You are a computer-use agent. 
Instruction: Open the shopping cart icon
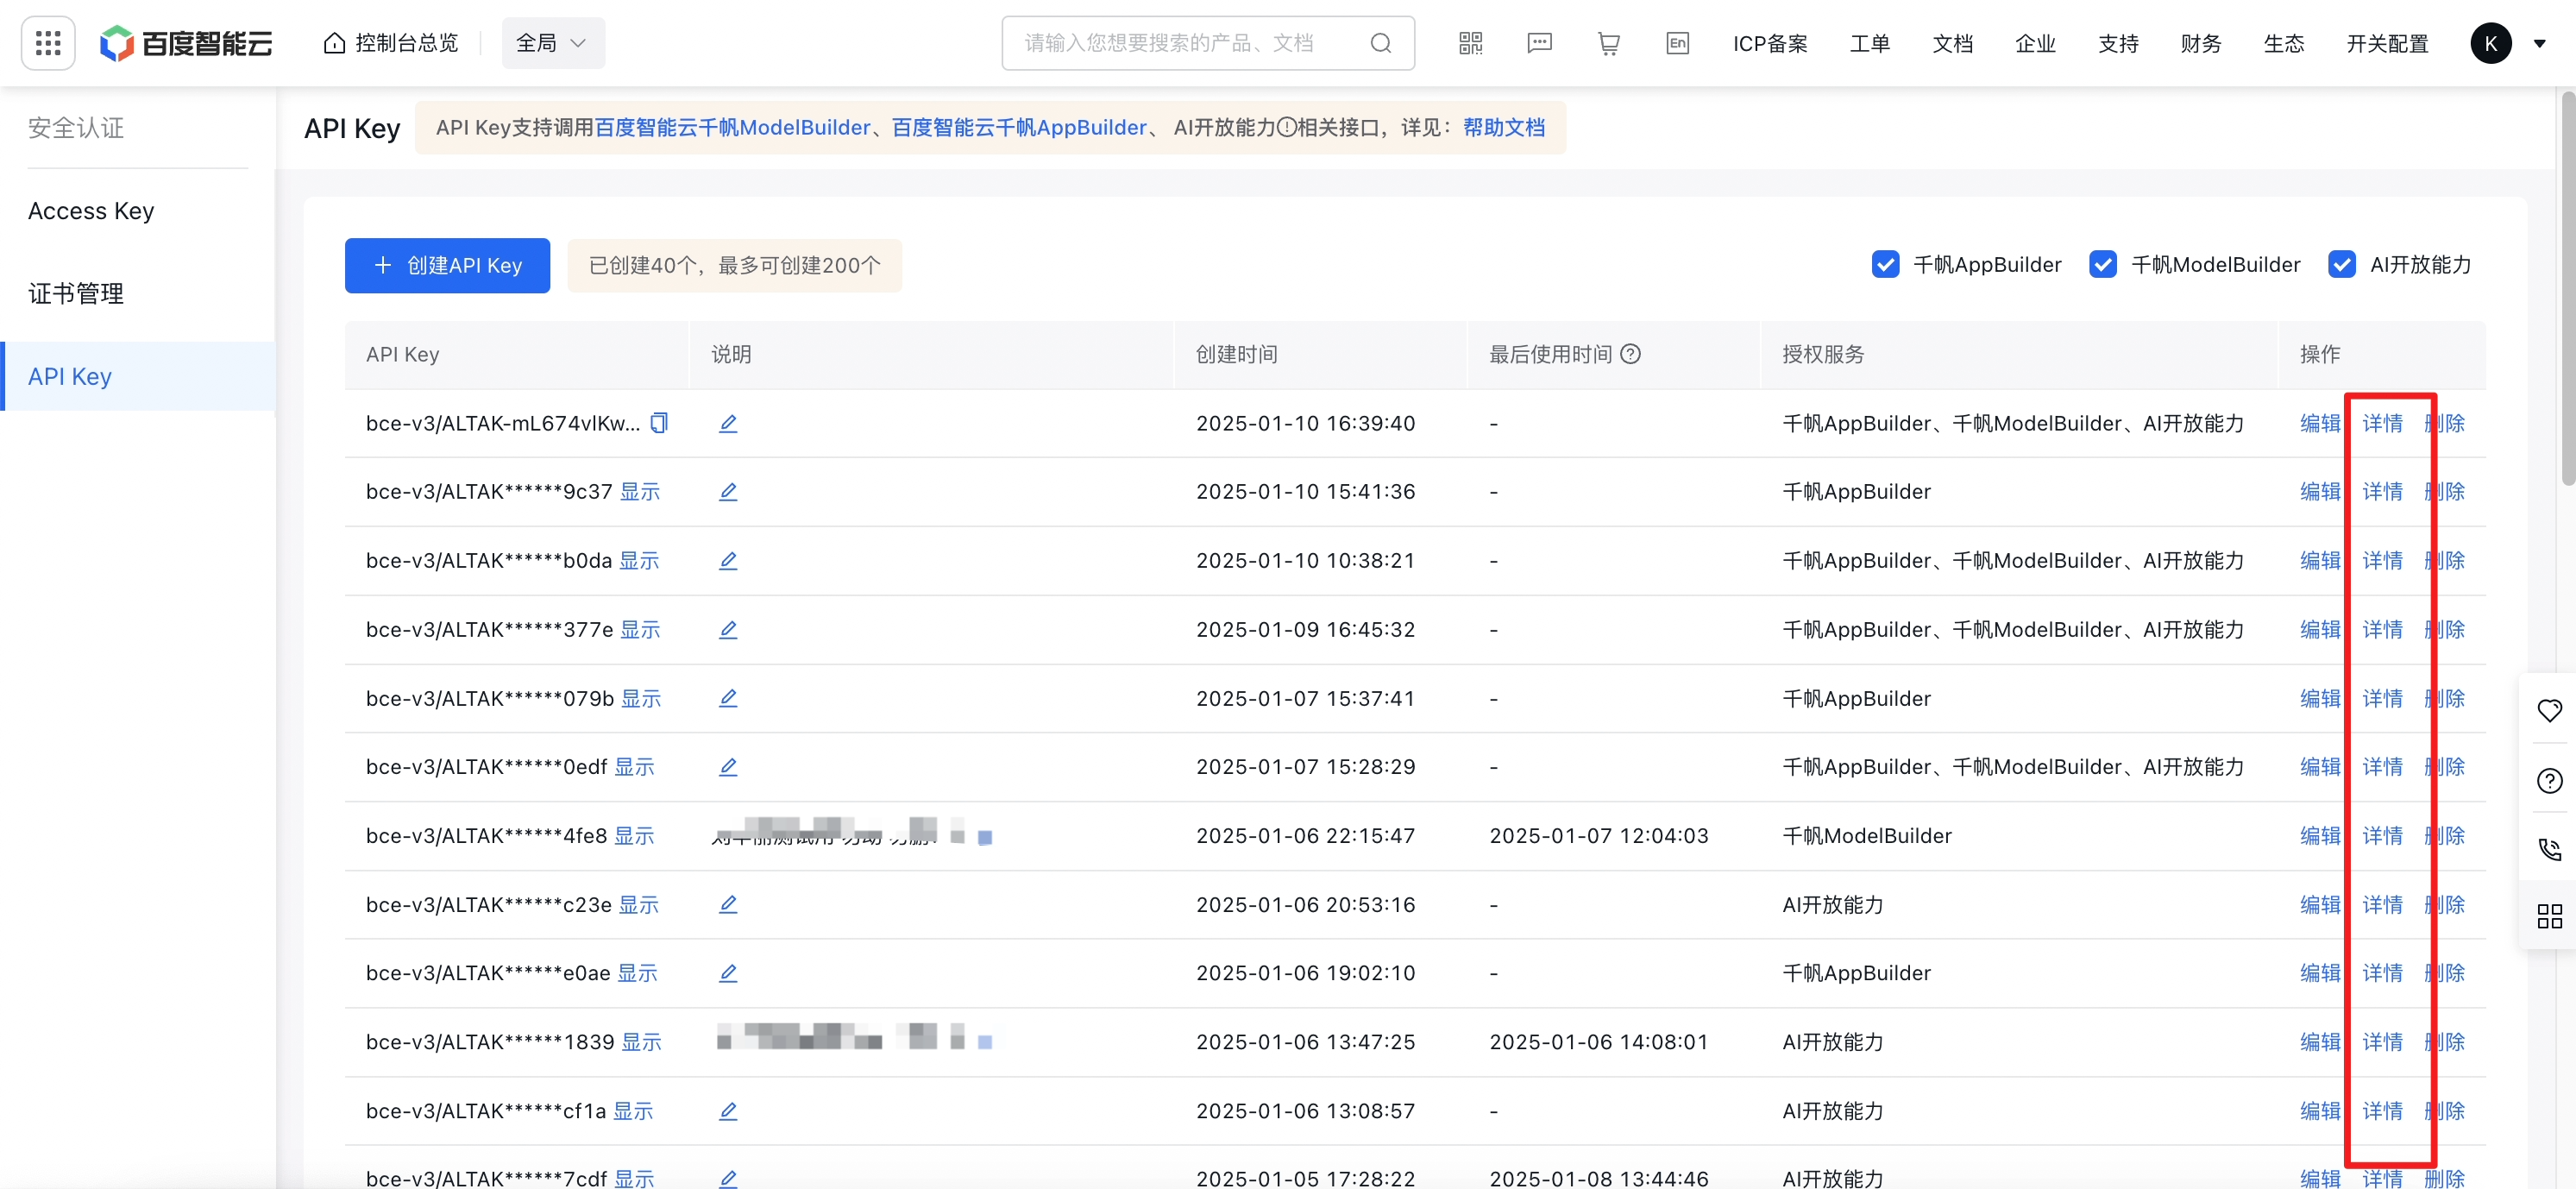coord(1609,43)
